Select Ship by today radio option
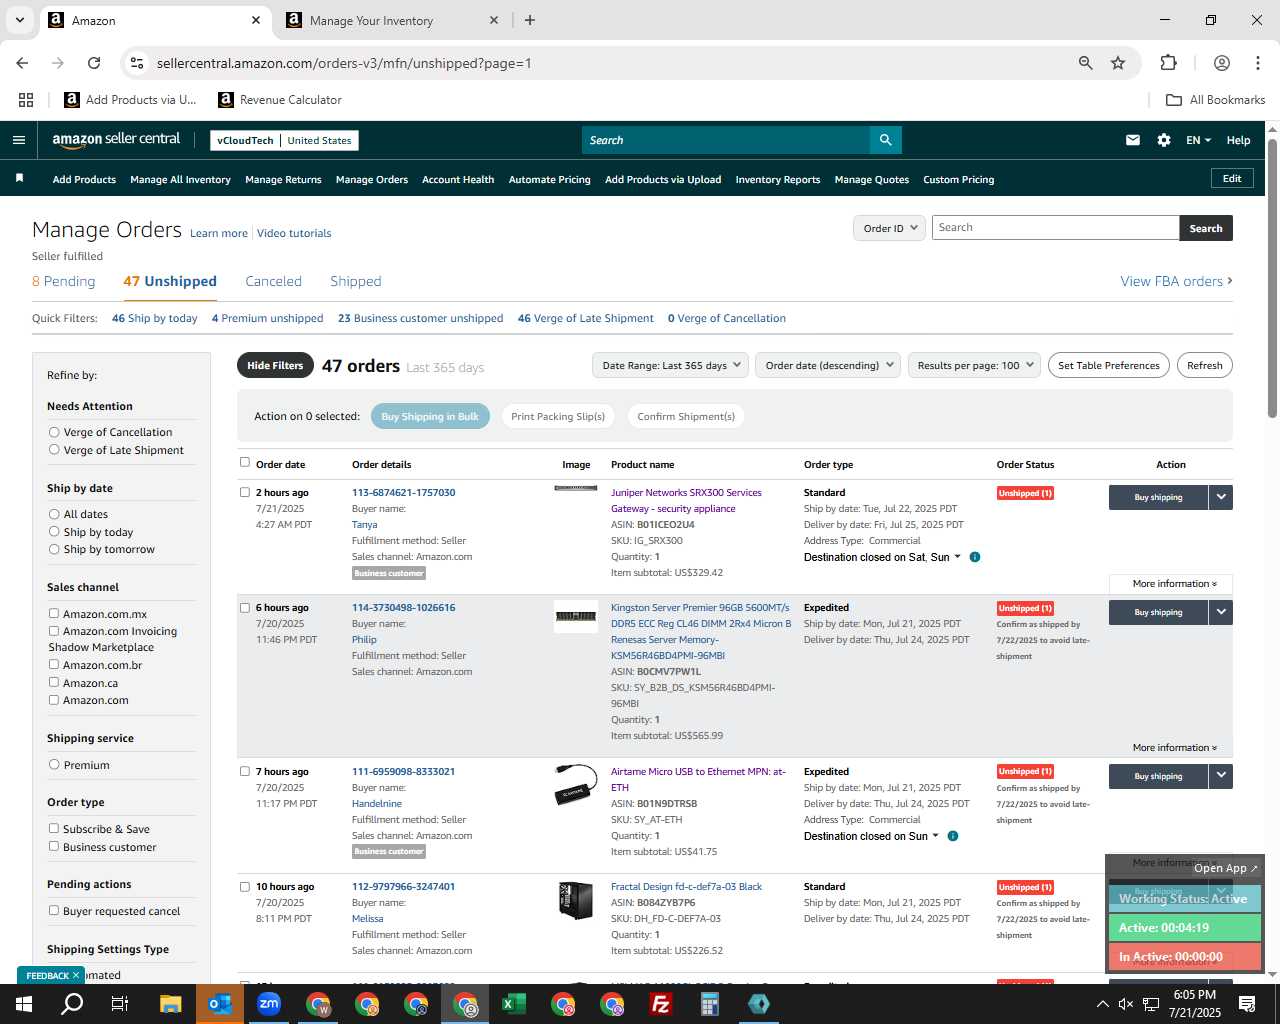This screenshot has height=1024, width=1280. pos(54,532)
